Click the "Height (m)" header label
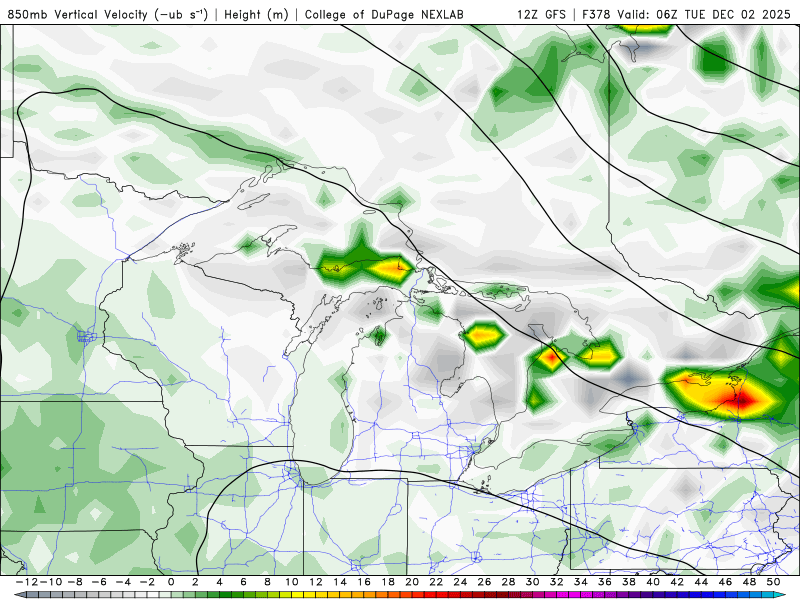The height and width of the screenshot is (600, 800). point(257,14)
